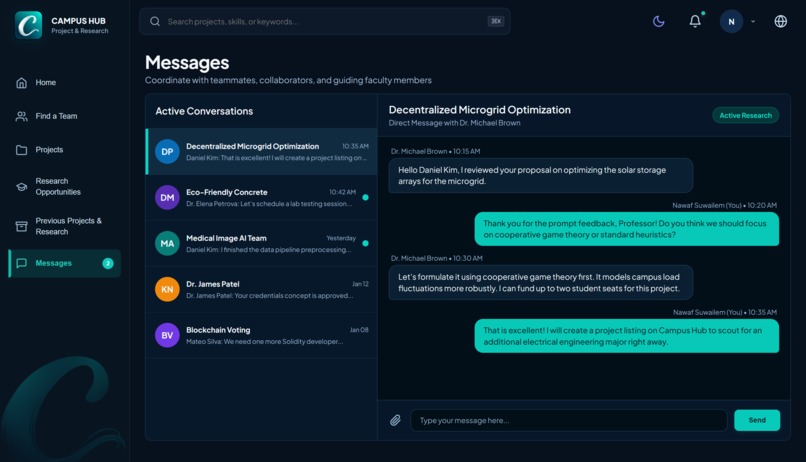
Task: Open the Blockchain Voting conversation title
Action: pyautogui.click(x=218, y=330)
